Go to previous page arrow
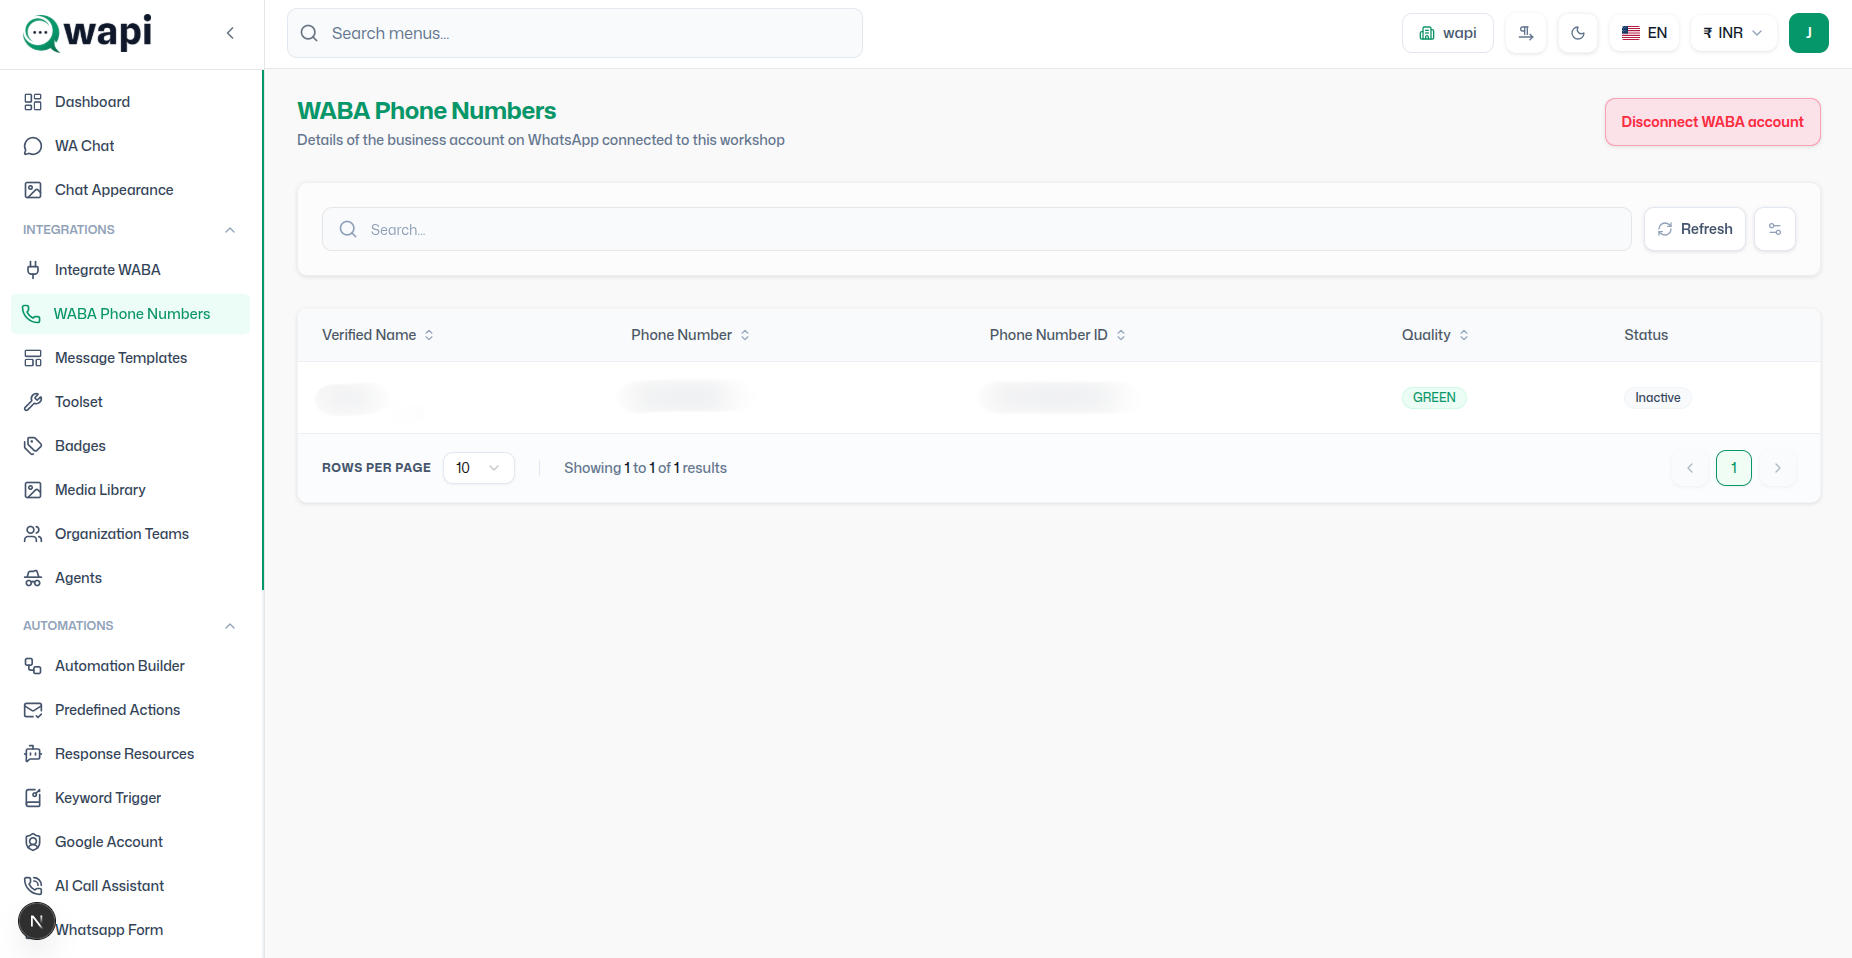1852x958 pixels. click(x=1690, y=468)
